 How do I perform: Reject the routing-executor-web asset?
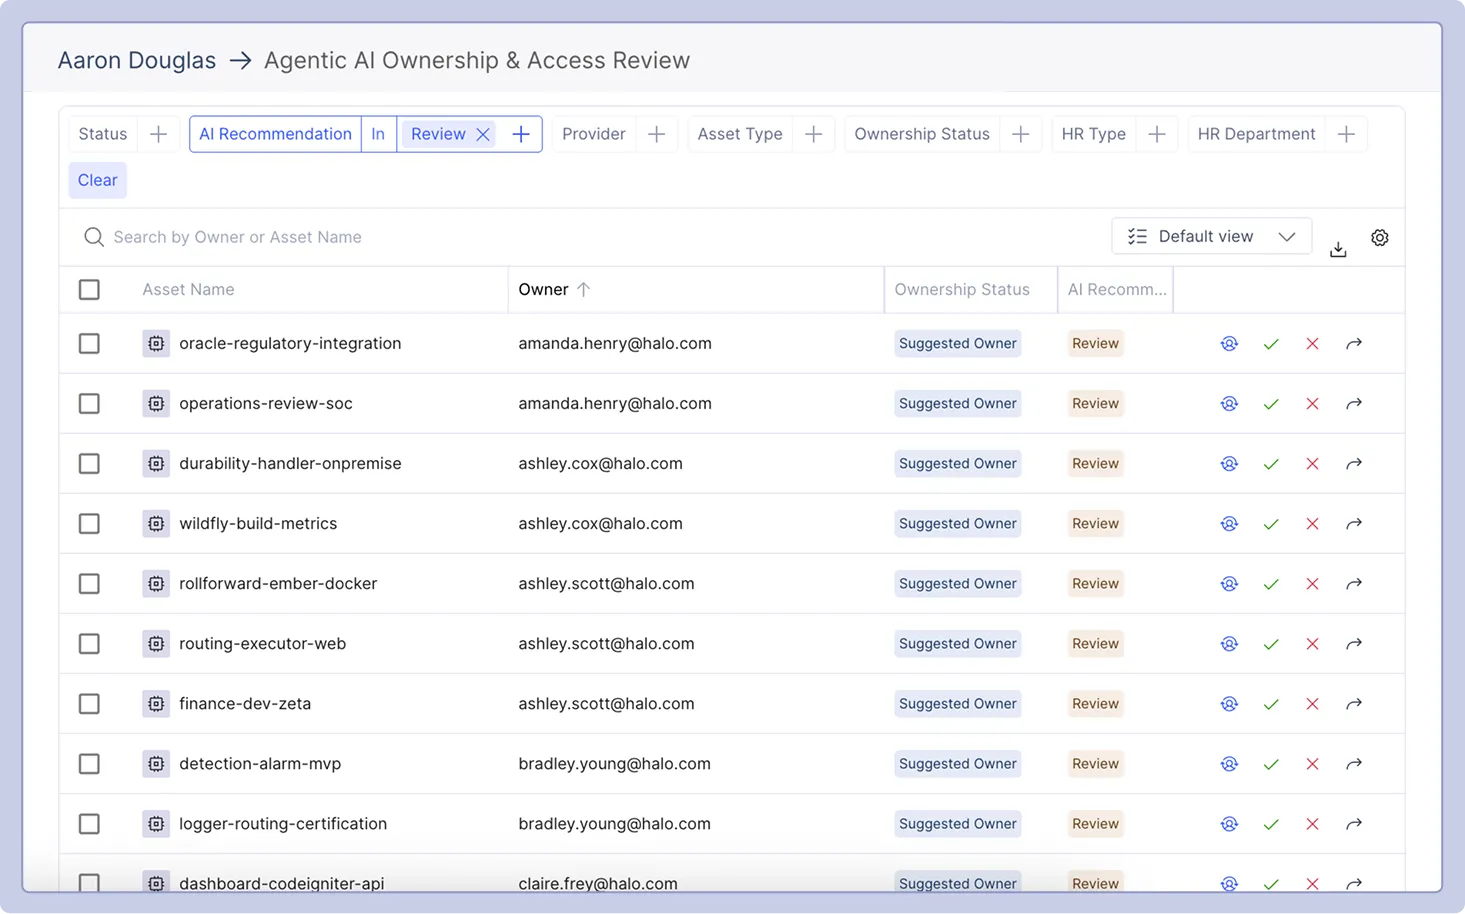click(1312, 644)
